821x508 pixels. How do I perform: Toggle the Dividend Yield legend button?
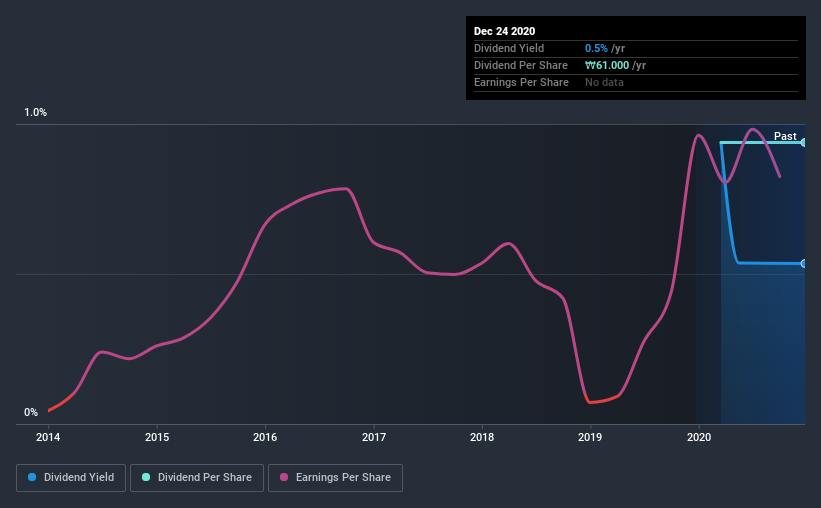coord(71,478)
